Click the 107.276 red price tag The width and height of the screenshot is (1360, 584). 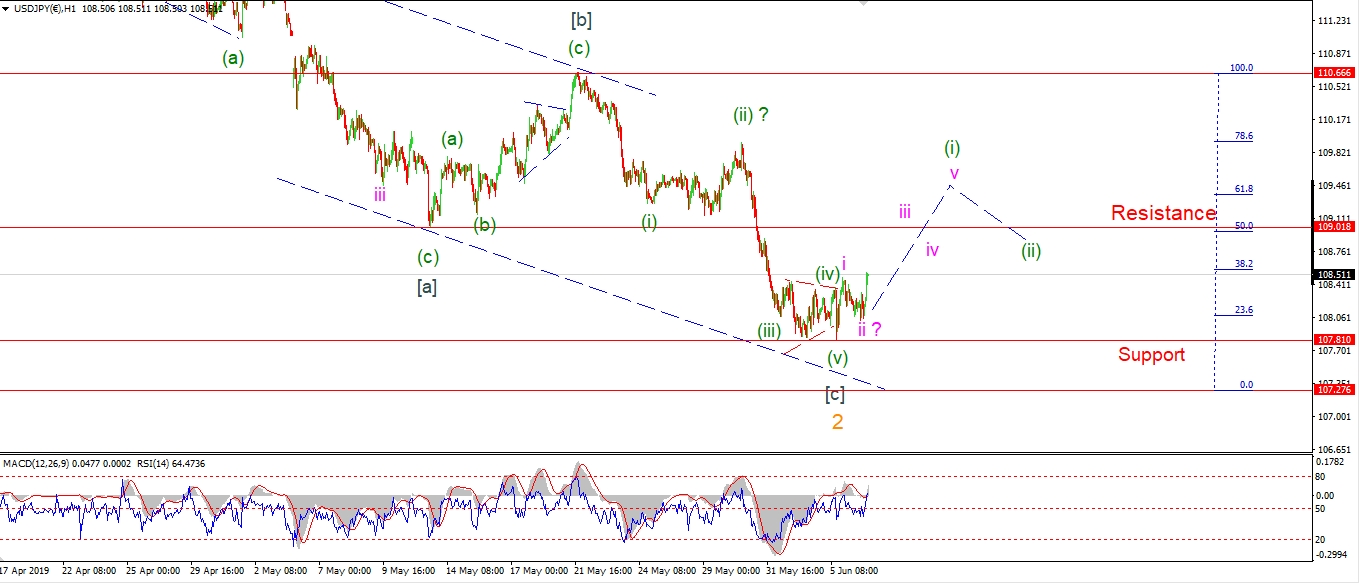[1333, 391]
